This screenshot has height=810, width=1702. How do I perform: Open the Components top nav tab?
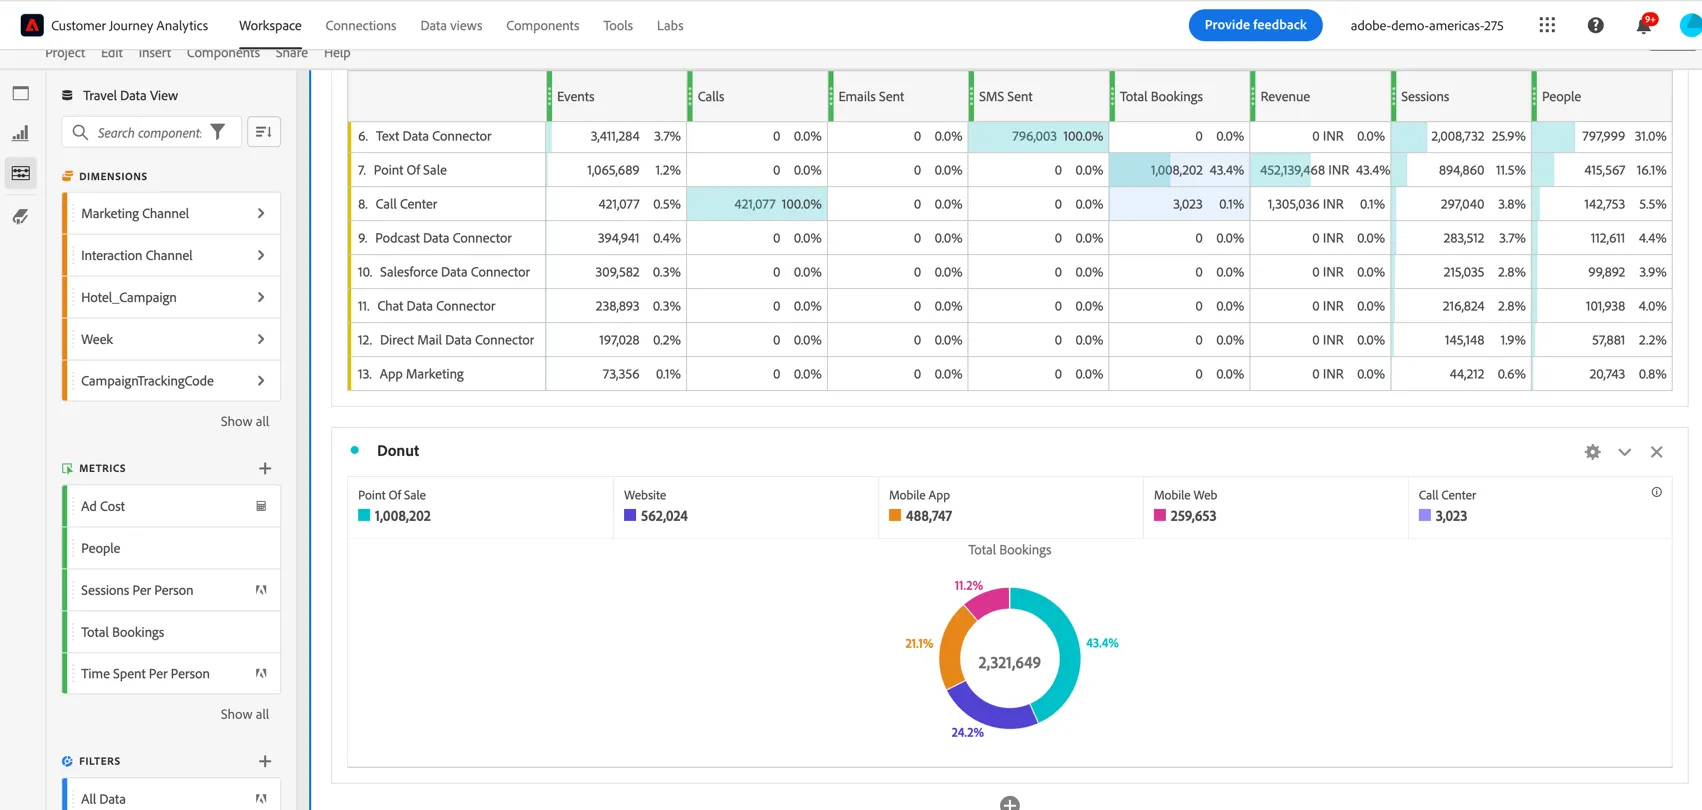543,25
